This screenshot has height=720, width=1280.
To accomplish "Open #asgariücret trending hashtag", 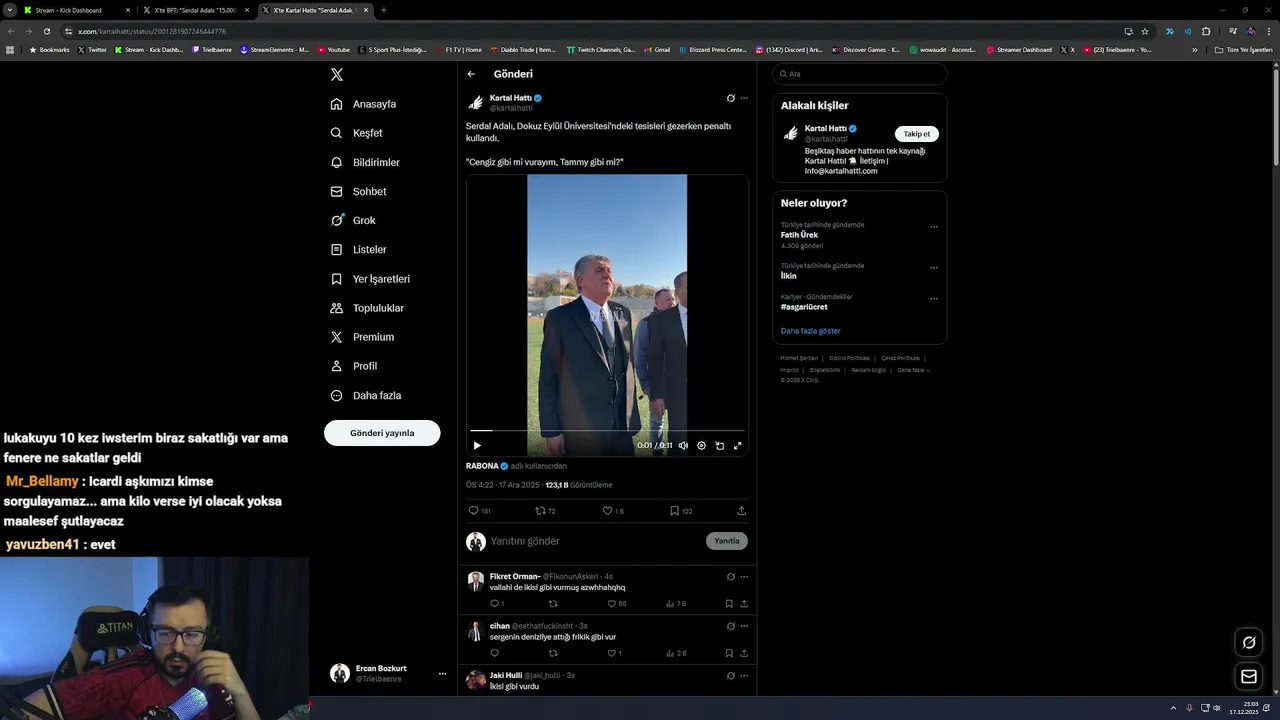I will tap(804, 307).
